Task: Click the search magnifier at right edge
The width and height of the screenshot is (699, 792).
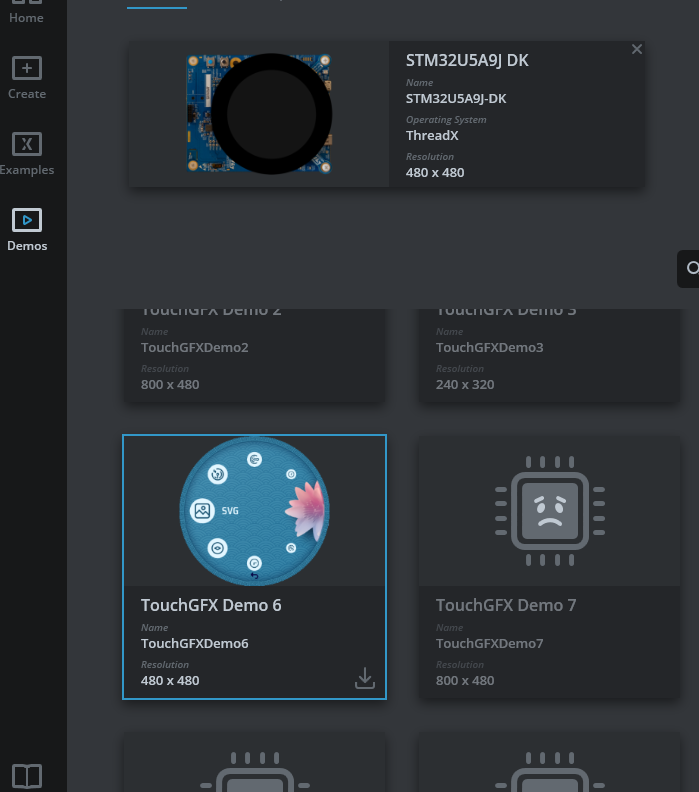Action: 692,268
